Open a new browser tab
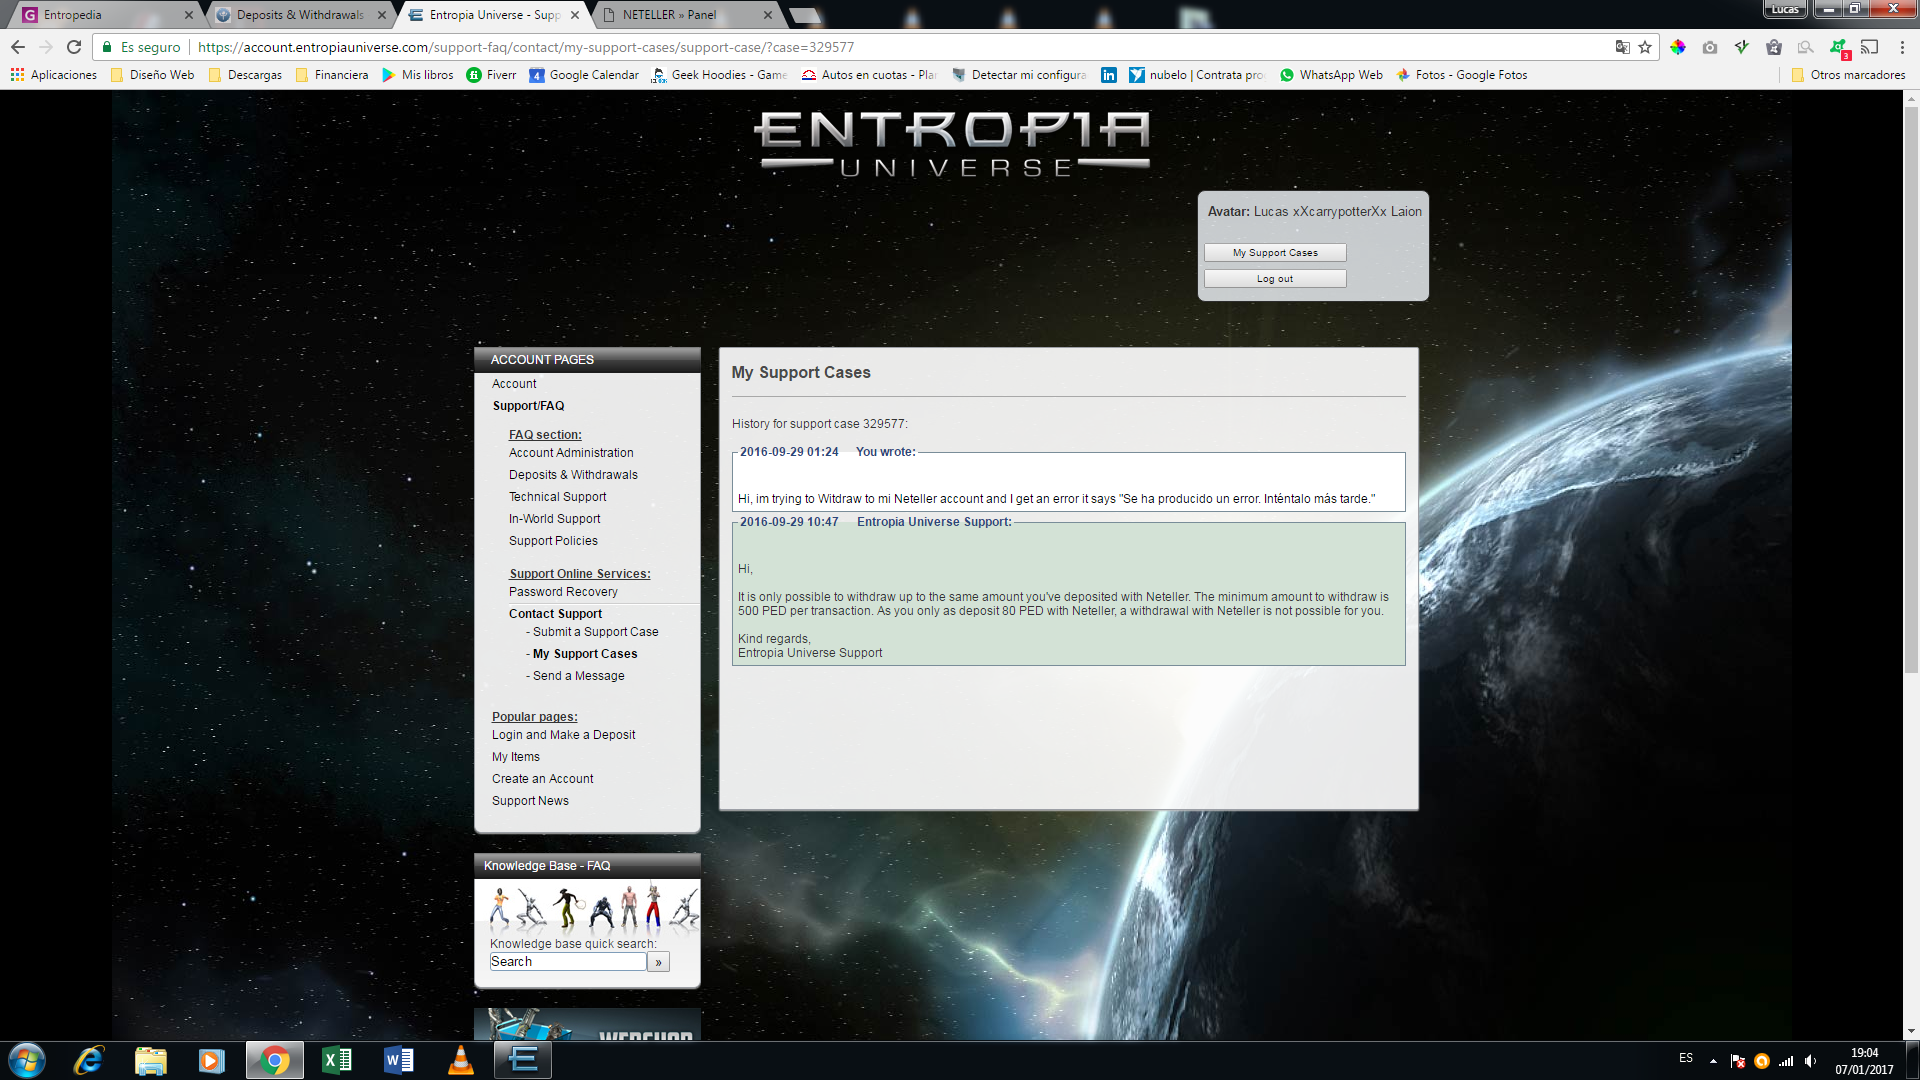This screenshot has width=1920, height=1080. click(x=805, y=15)
